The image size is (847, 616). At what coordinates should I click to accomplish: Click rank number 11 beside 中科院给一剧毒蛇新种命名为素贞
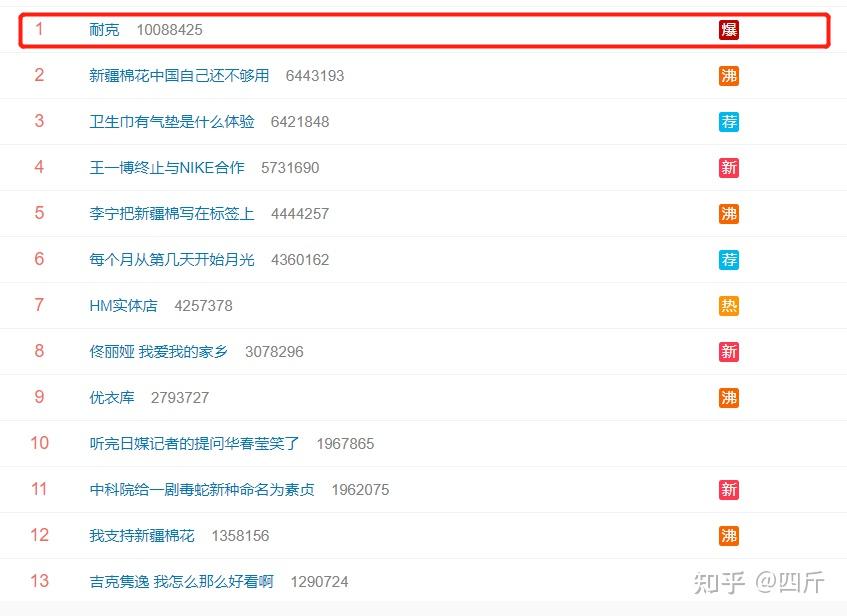[x=39, y=489]
